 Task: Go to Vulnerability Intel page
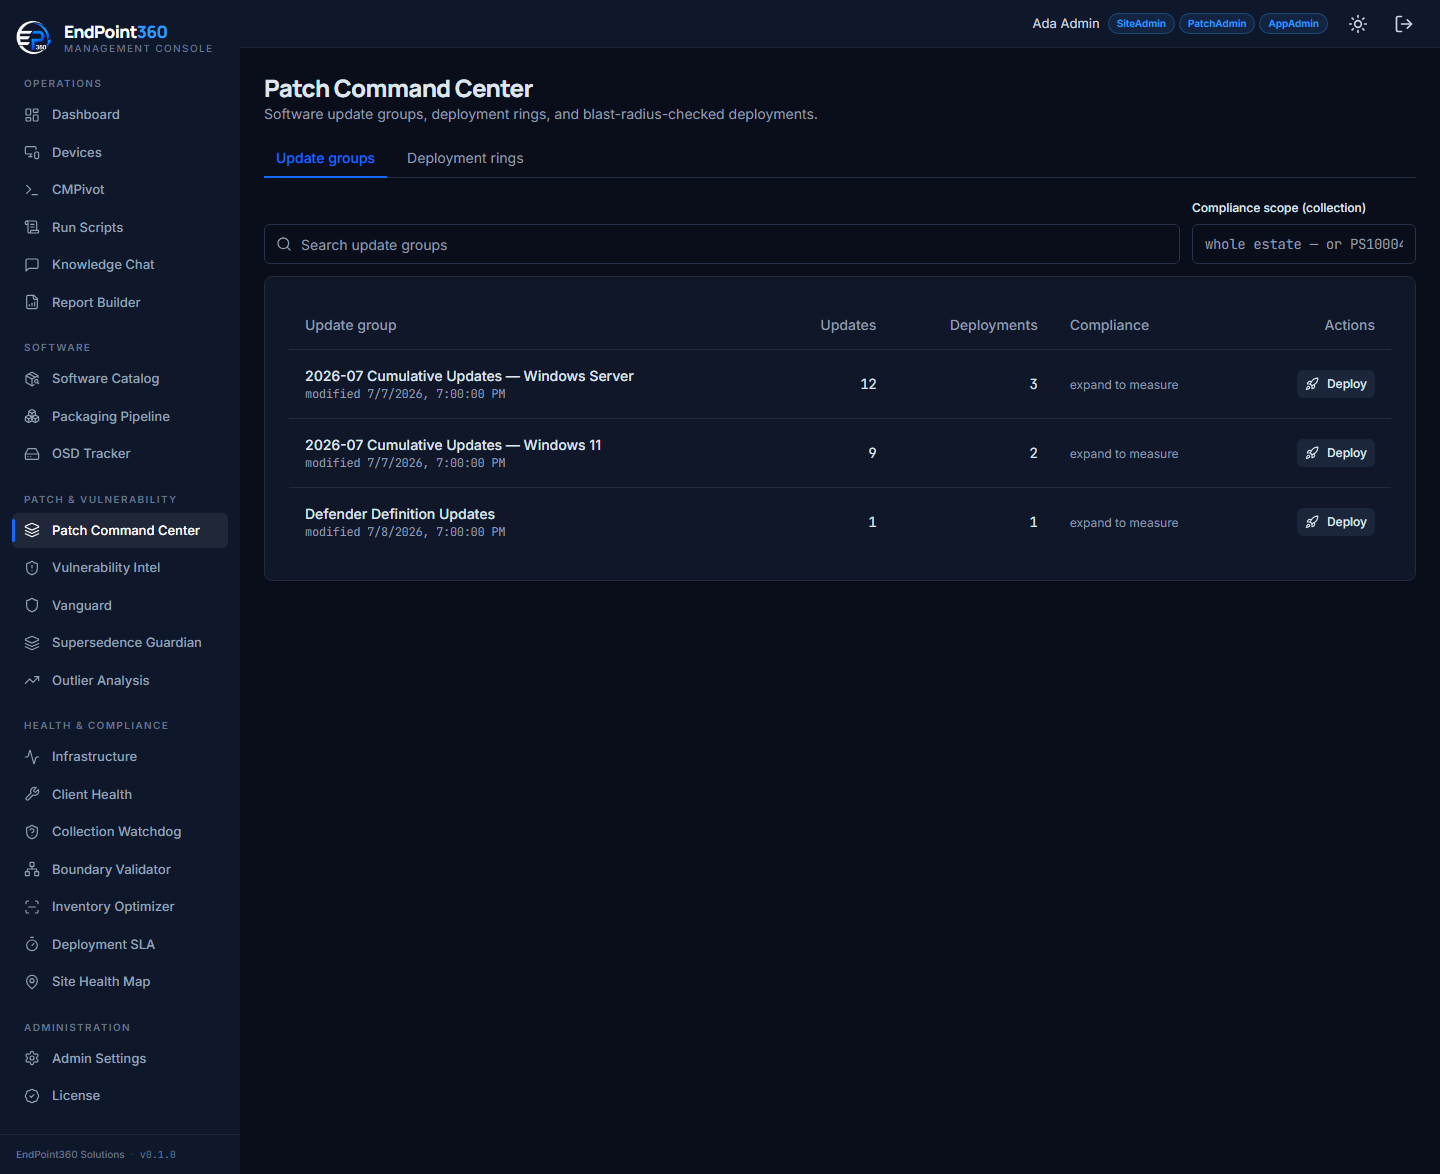[x=120, y=568]
